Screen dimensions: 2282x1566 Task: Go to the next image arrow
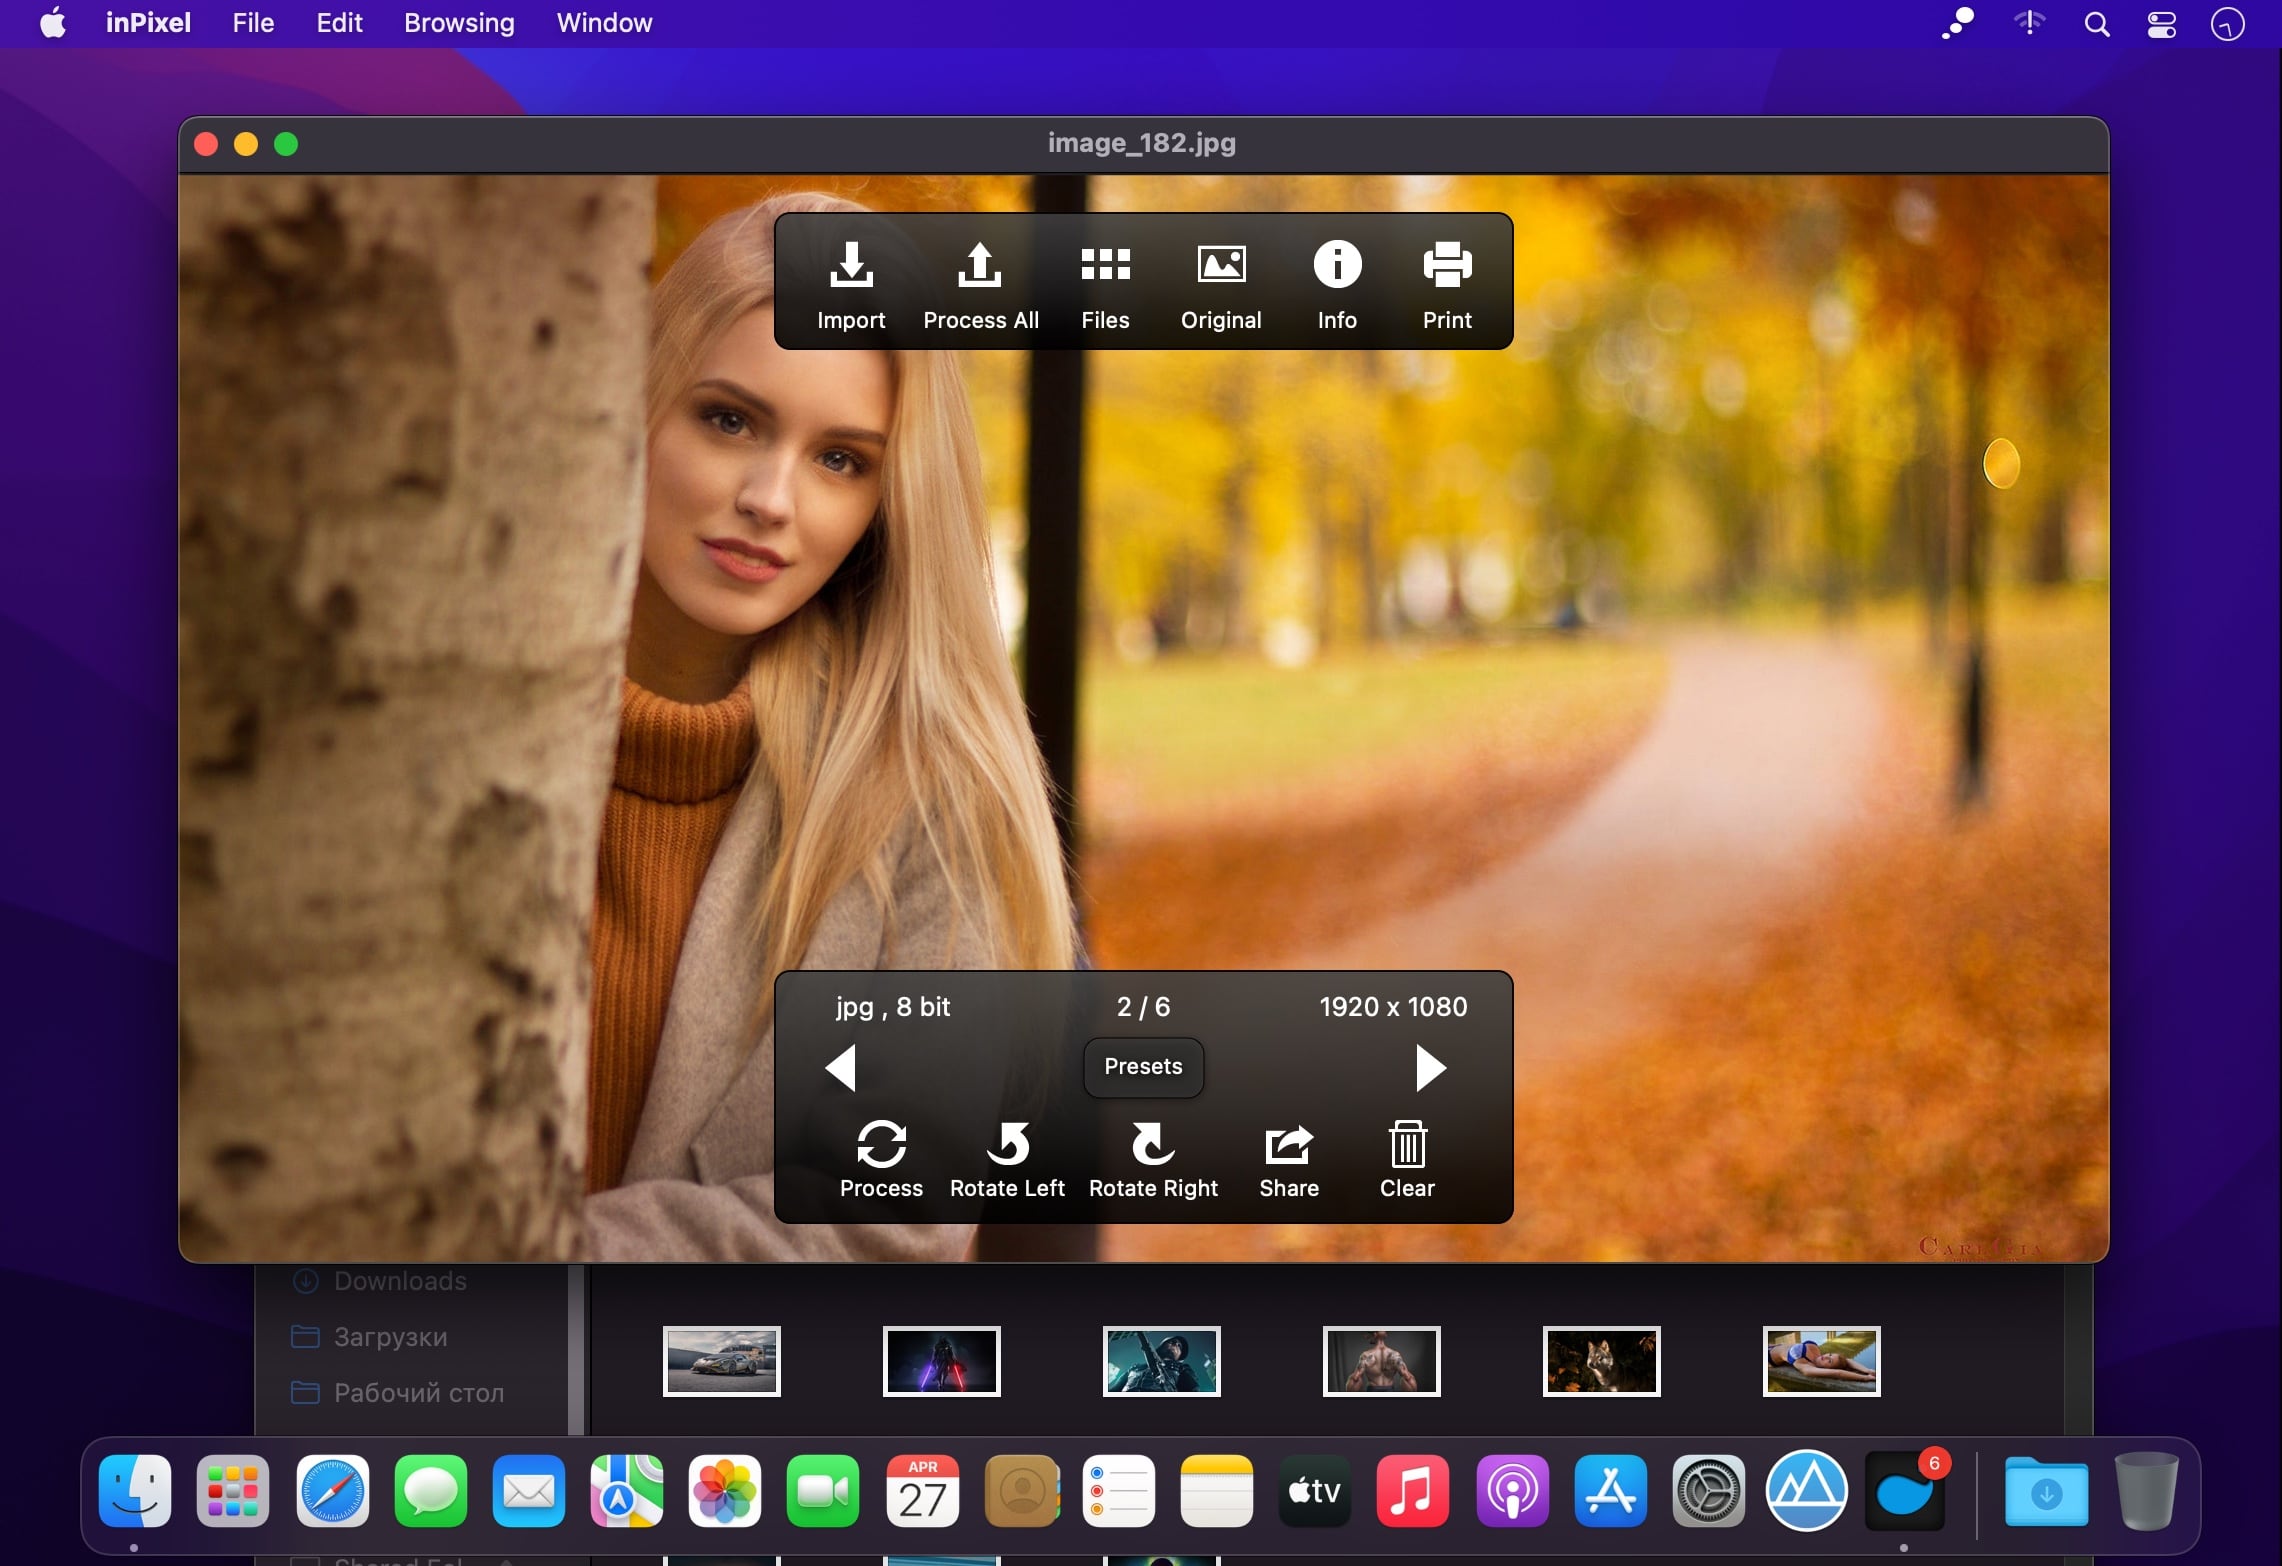(x=1431, y=1068)
